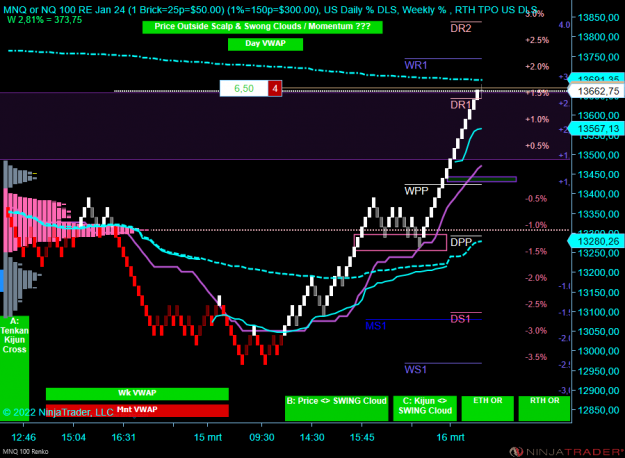Click the A: Tenkan Kijun Cross panel

pos(14,367)
